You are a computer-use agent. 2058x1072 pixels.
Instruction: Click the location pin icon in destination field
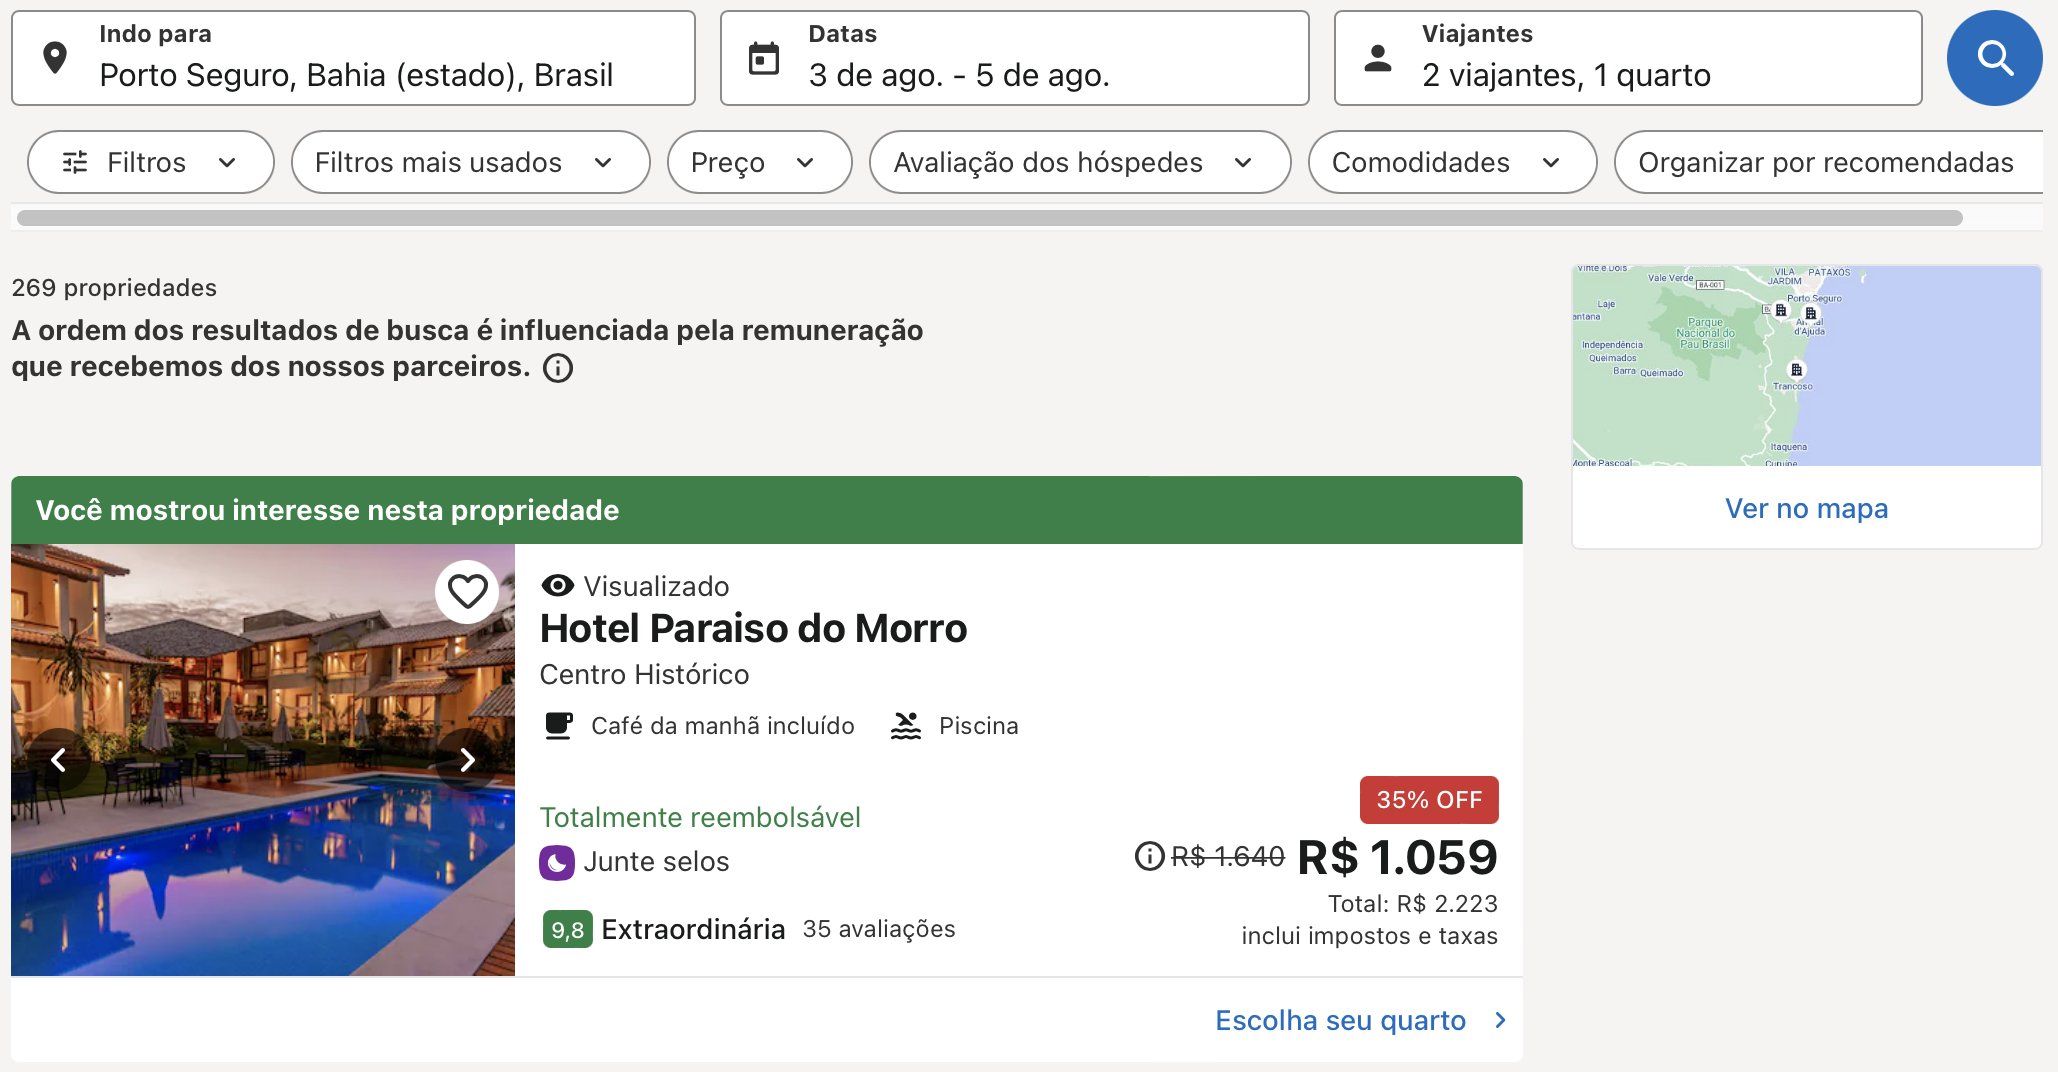coord(55,58)
